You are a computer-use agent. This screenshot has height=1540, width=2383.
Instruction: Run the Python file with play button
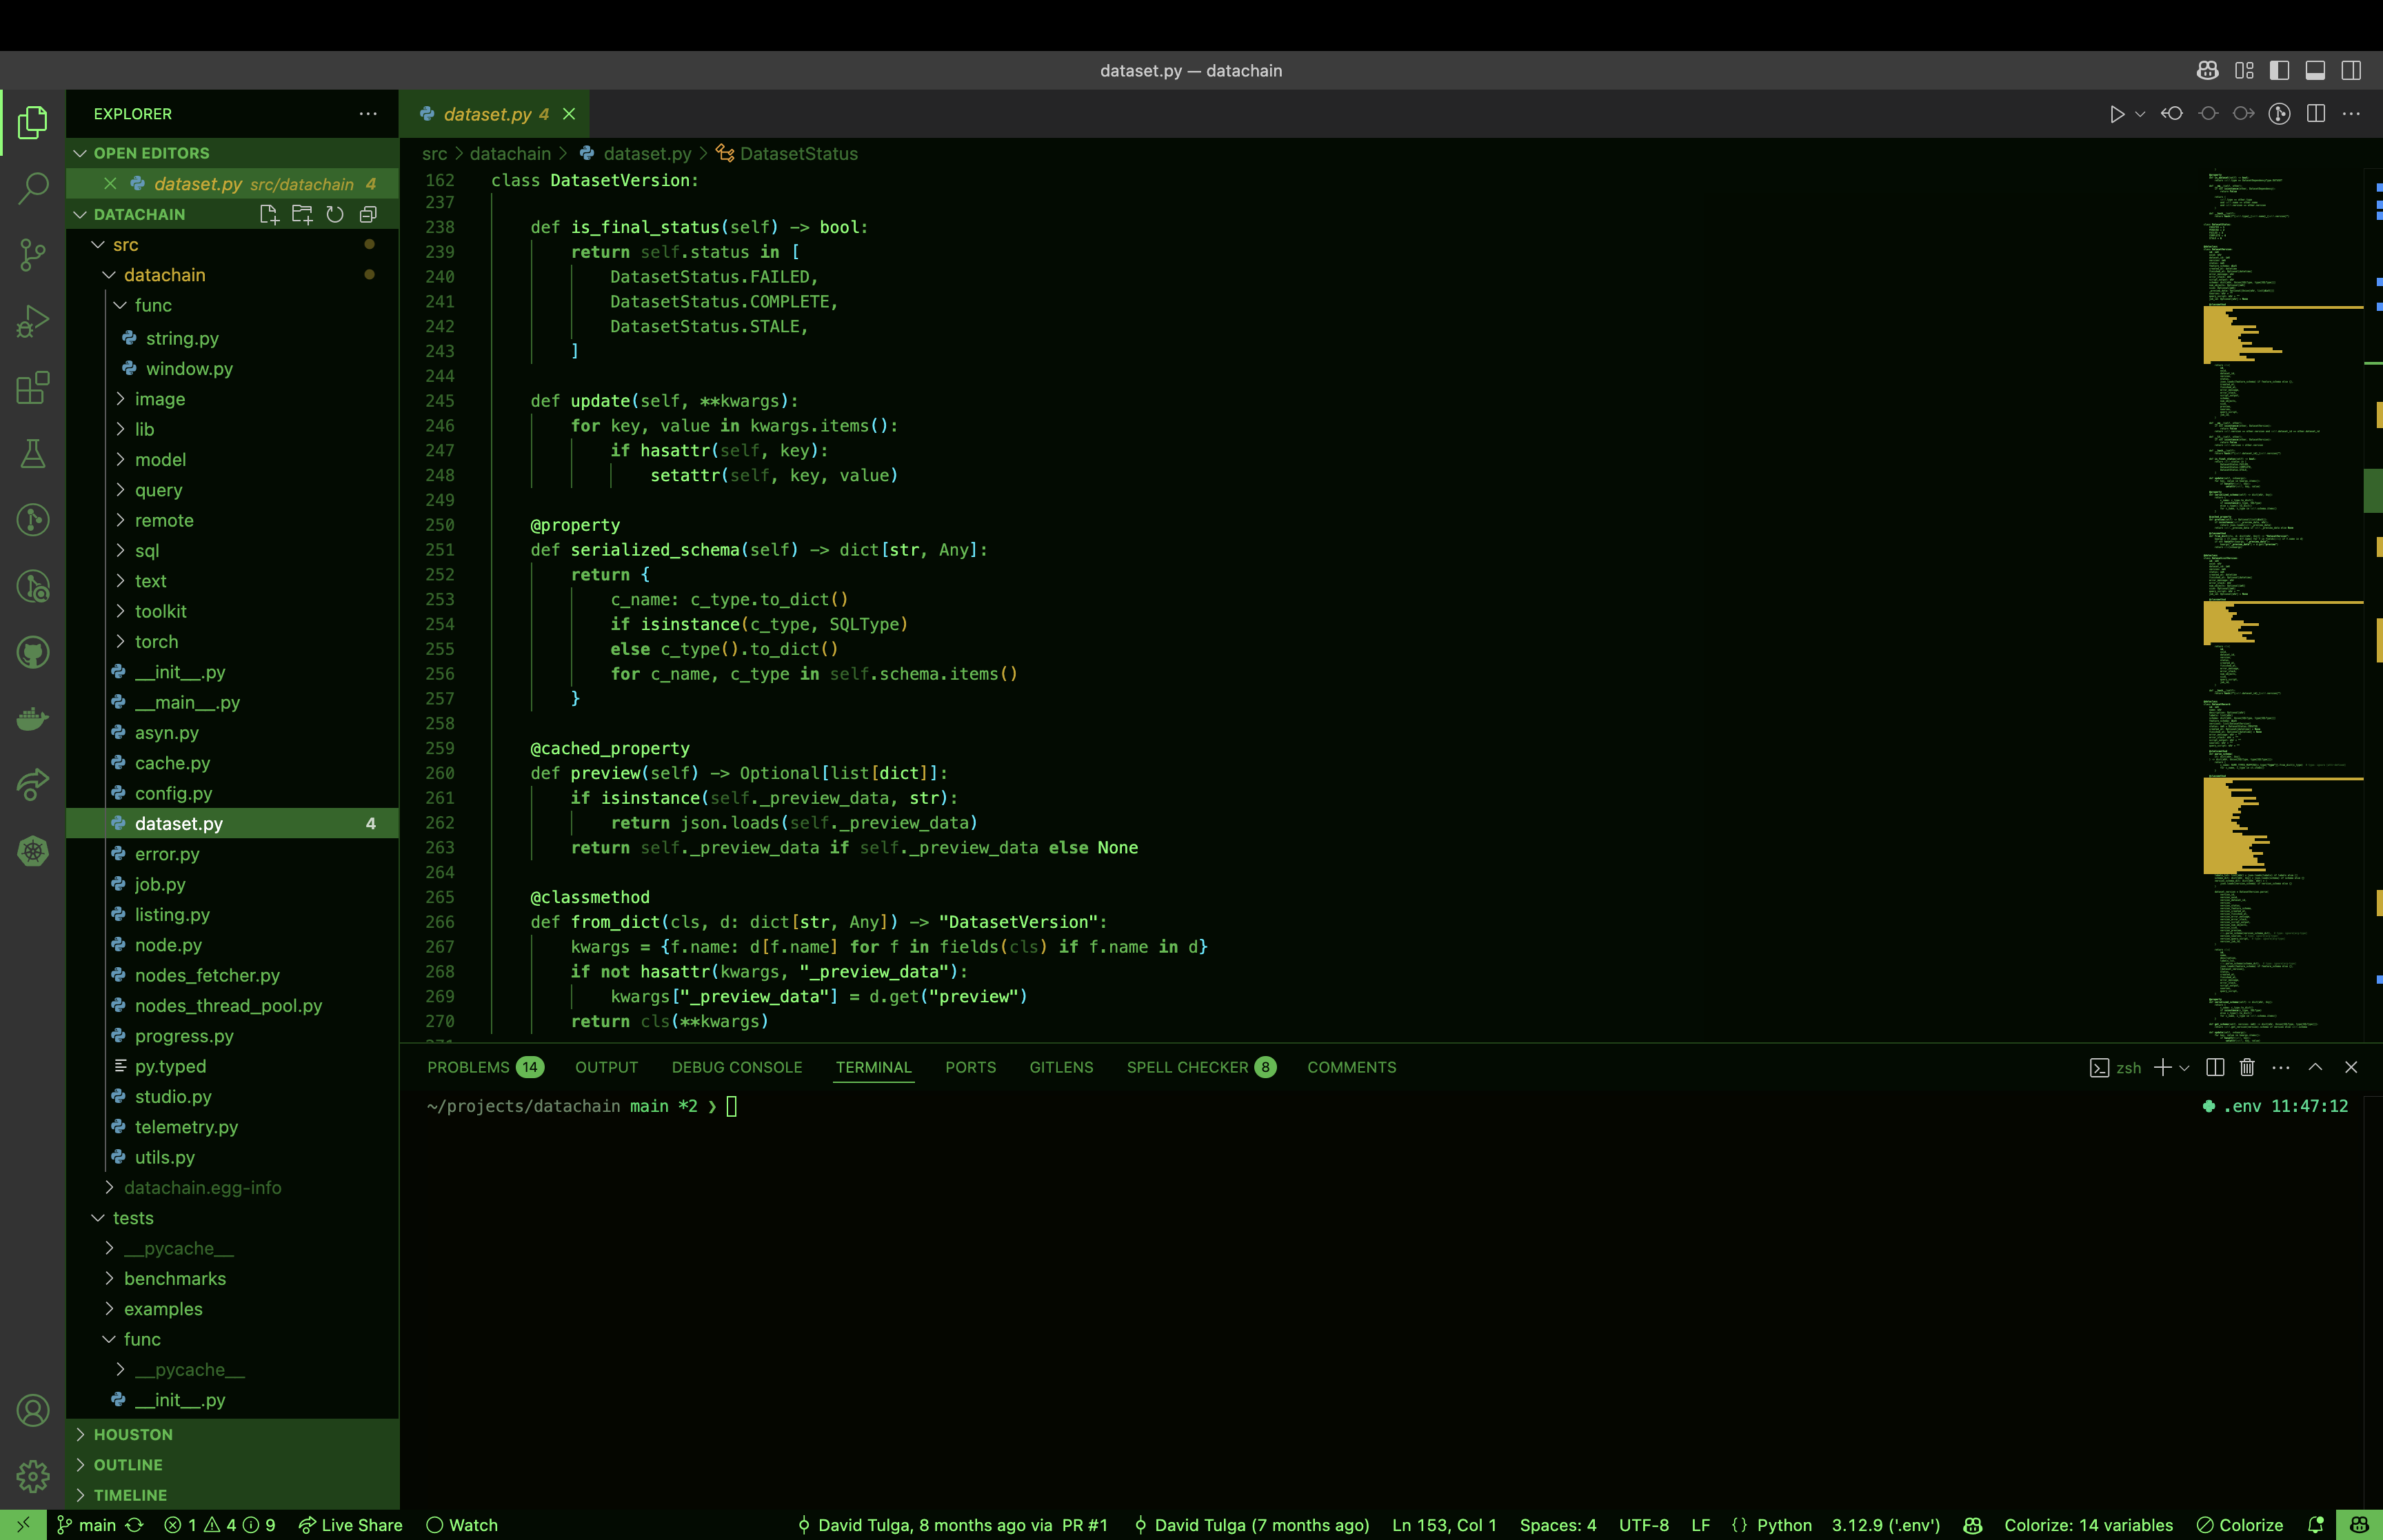pyautogui.click(x=2116, y=114)
